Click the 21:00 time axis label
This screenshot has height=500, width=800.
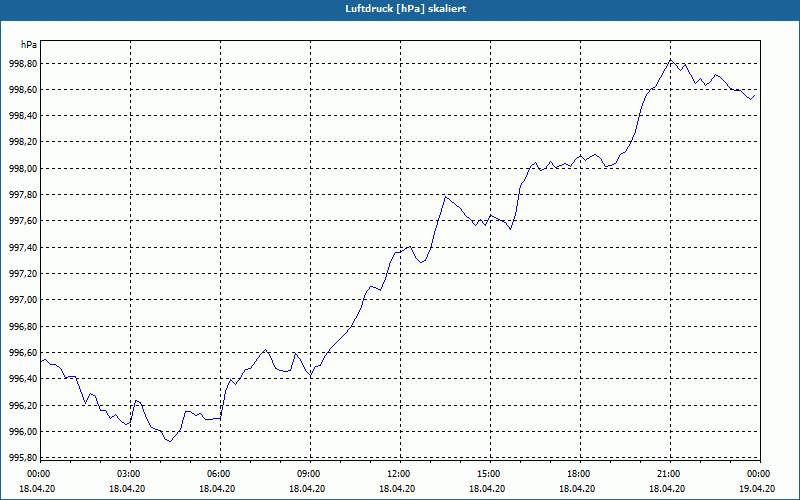(670, 474)
